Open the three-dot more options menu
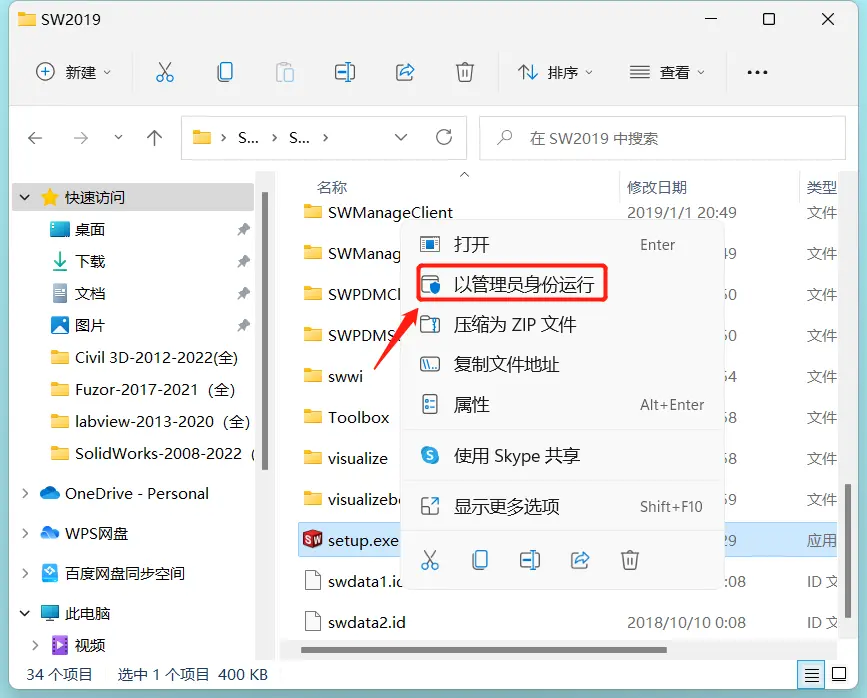Image resolution: width=867 pixels, height=698 pixels. point(757,72)
